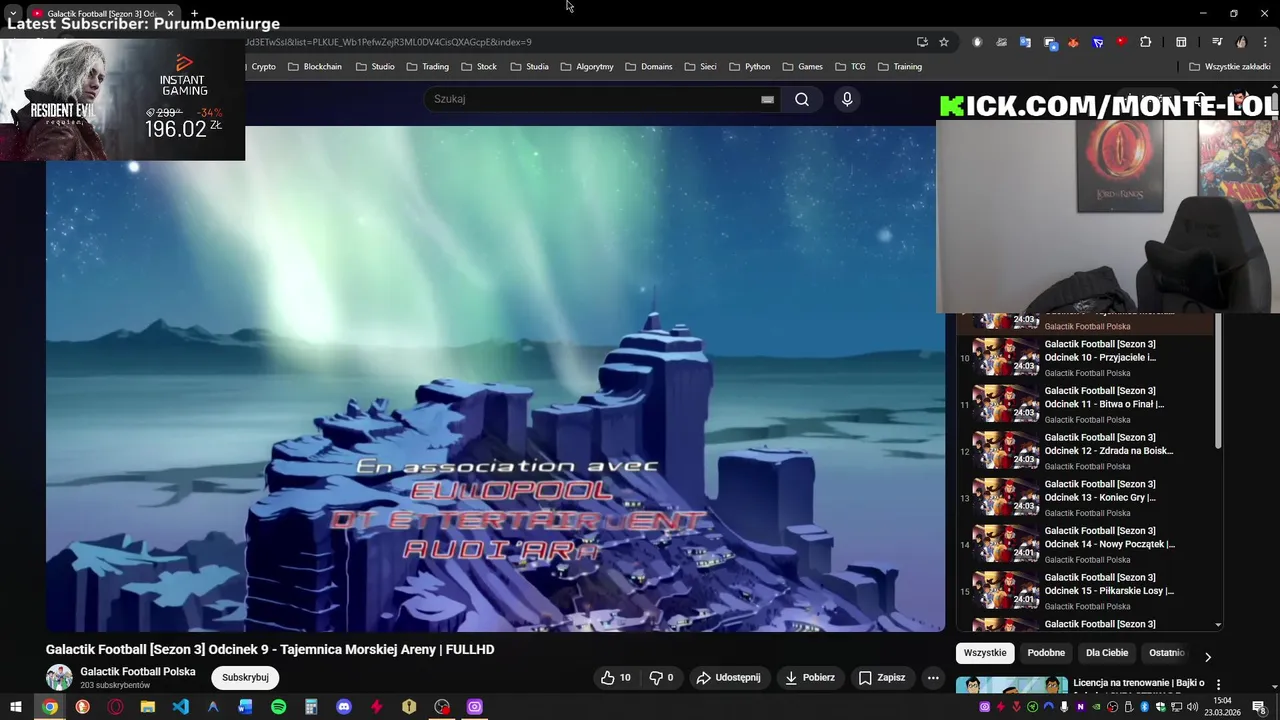Click the playlist scrollbar down arrow
1280x720 pixels.
[1218, 625]
